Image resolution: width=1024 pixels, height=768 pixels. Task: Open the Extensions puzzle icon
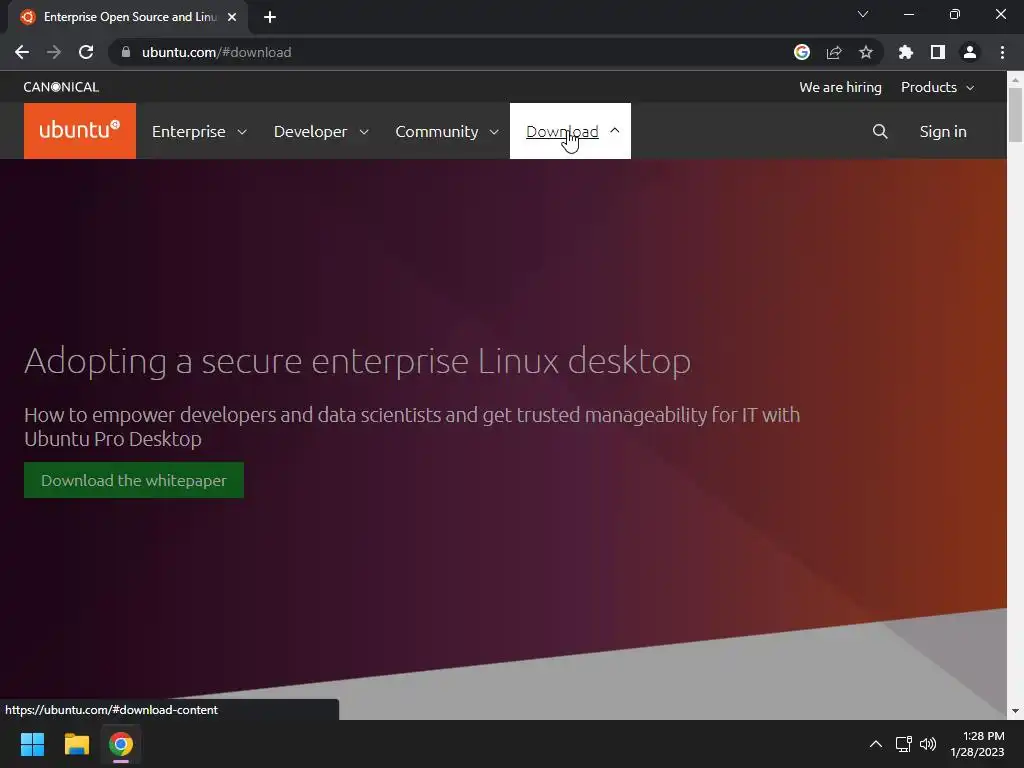(x=905, y=52)
